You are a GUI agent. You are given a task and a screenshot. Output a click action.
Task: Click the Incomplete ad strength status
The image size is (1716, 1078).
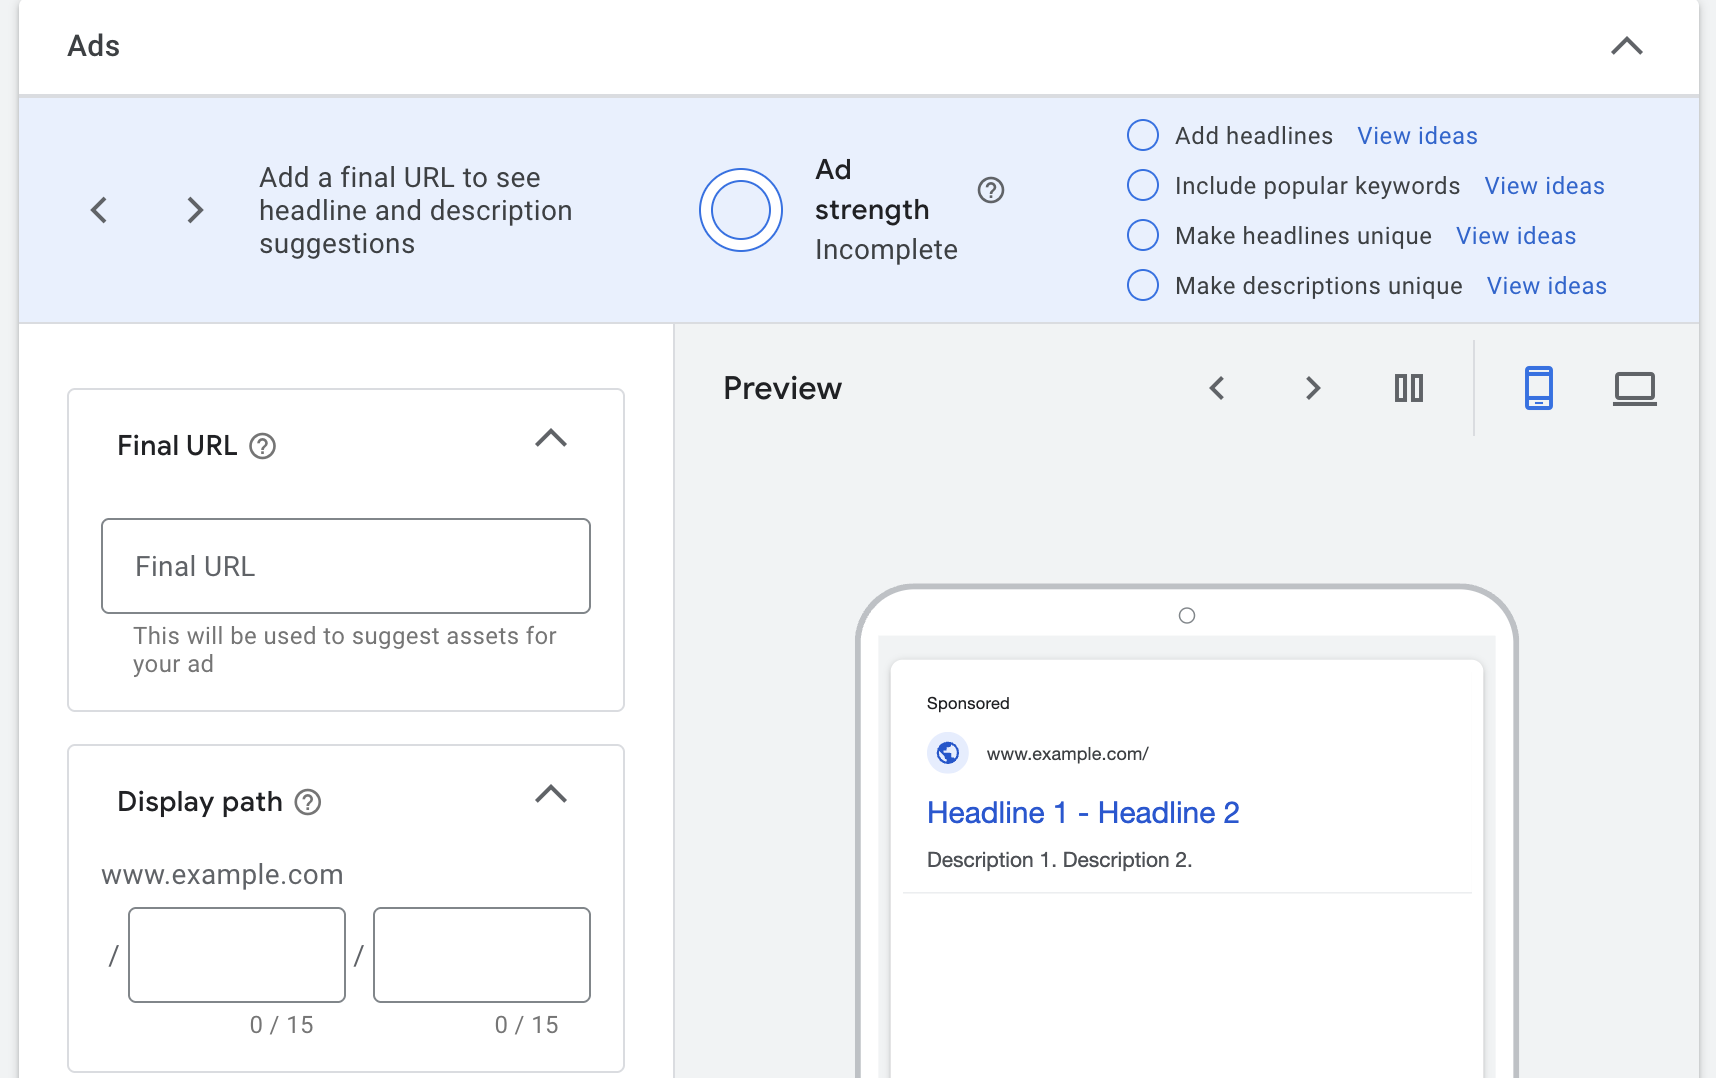coord(886,250)
